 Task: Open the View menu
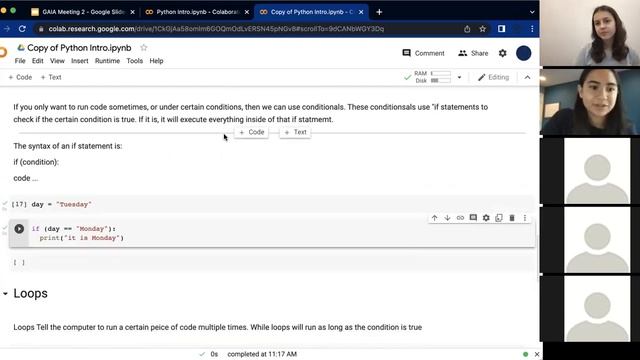(x=57, y=61)
